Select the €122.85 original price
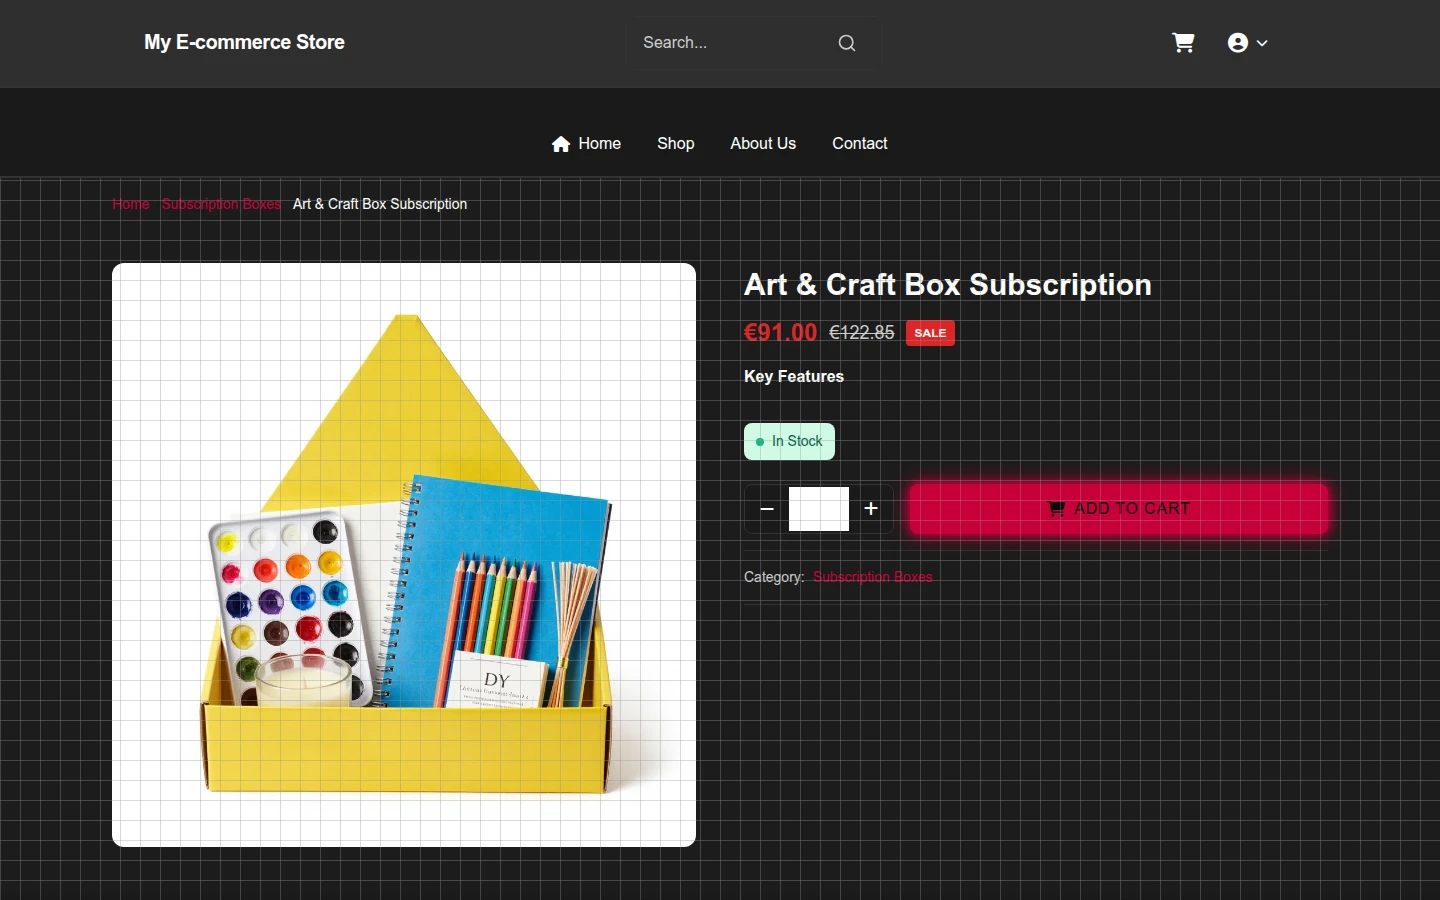 (862, 333)
